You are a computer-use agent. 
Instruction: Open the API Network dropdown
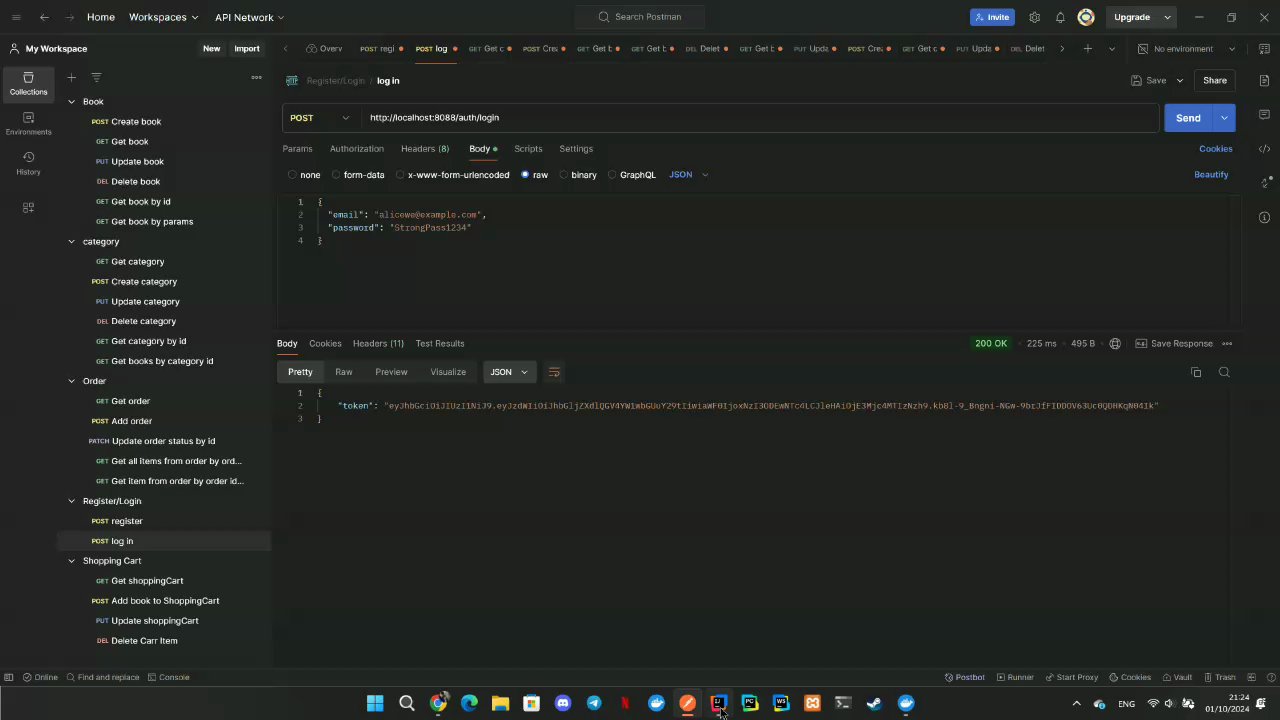[249, 17]
